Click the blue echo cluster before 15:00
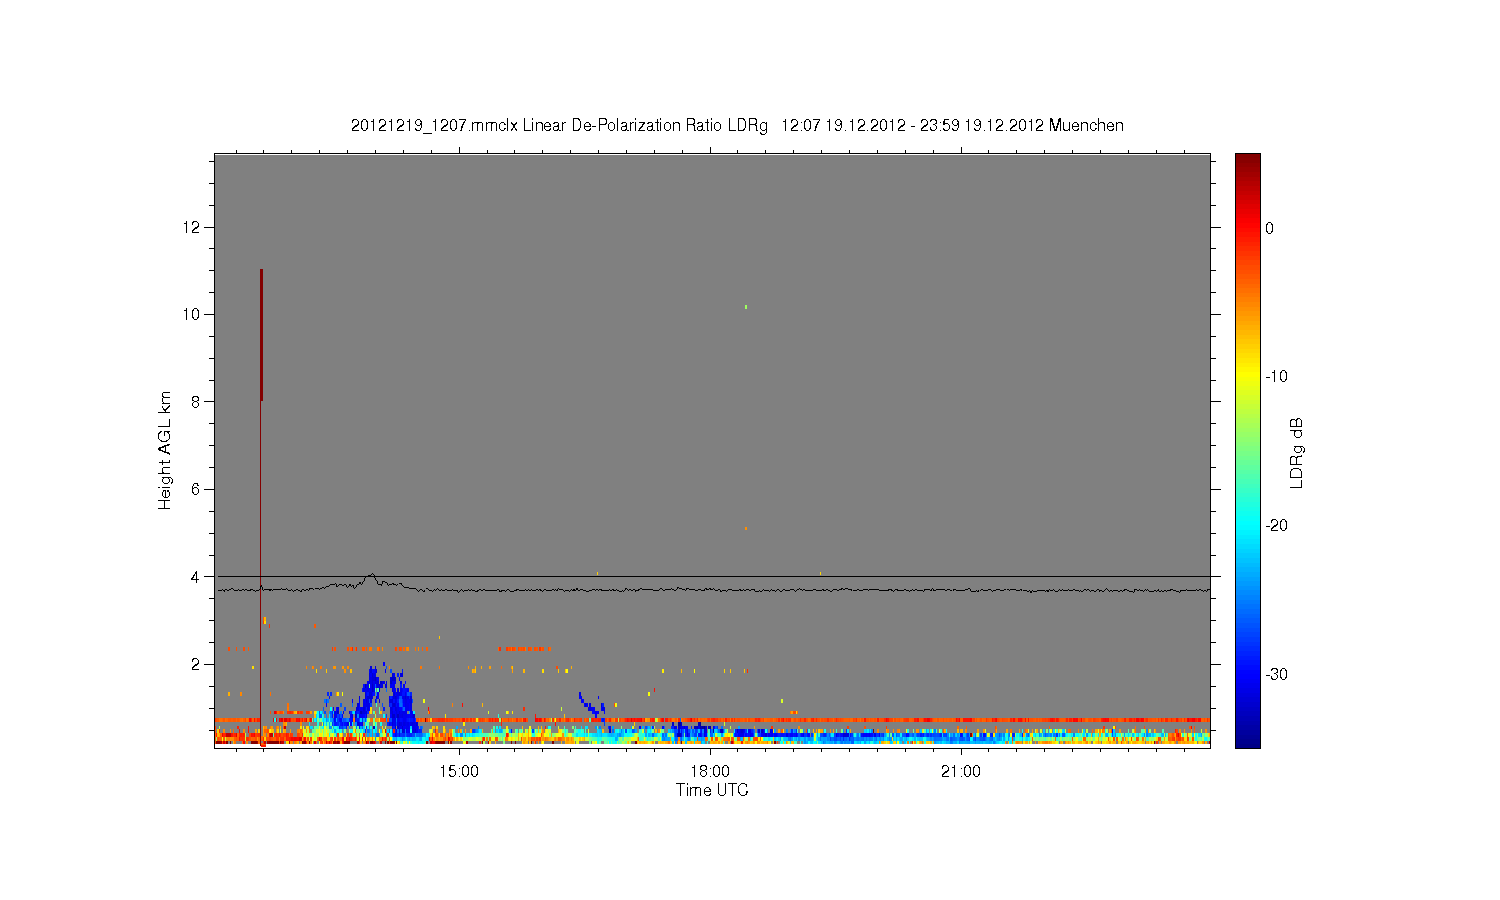Viewport: 1500px width, 900px height. click(387, 700)
